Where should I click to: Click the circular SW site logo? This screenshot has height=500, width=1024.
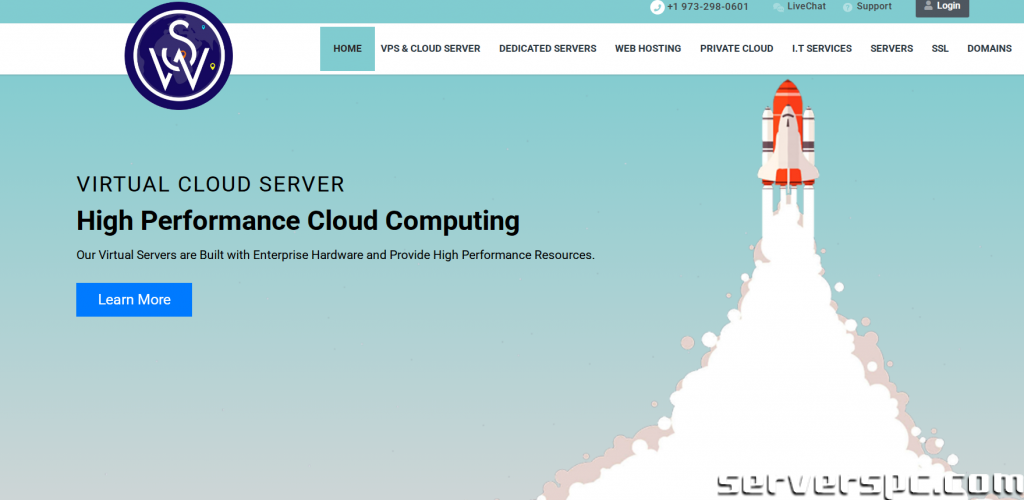[179, 56]
